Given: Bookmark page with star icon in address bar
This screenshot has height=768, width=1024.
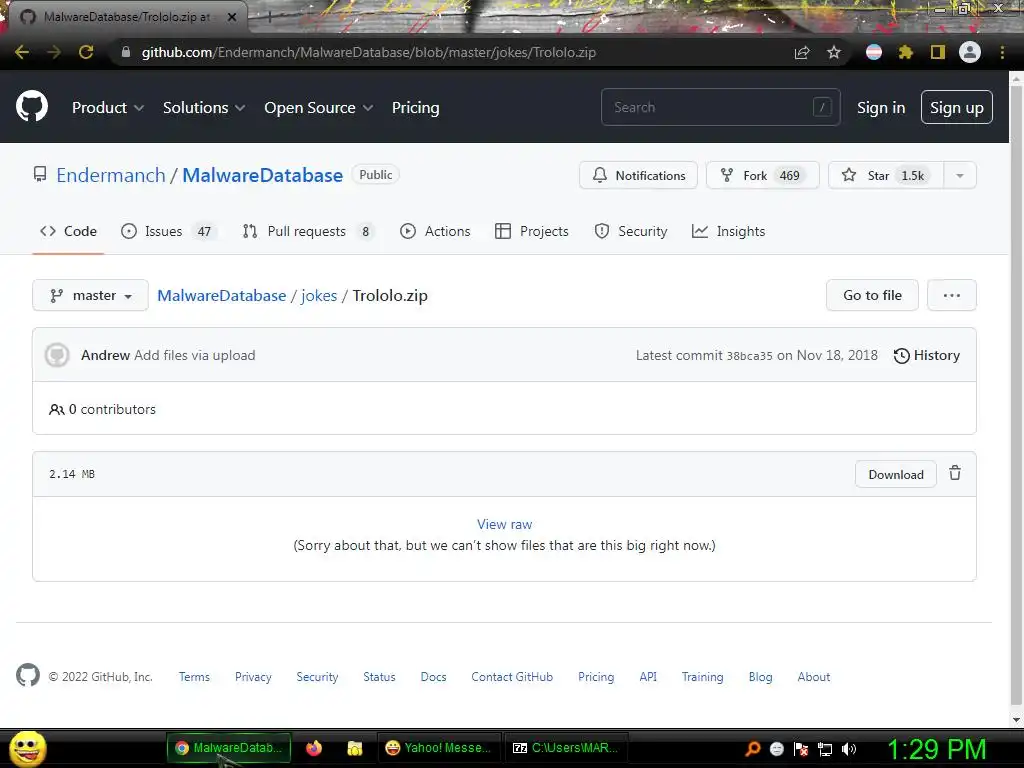Looking at the screenshot, I should pyautogui.click(x=833, y=52).
